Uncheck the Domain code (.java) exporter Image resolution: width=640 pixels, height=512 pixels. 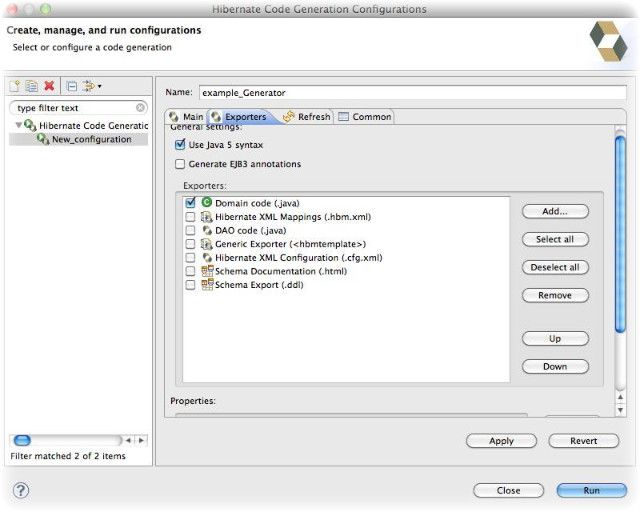click(190, 203)
